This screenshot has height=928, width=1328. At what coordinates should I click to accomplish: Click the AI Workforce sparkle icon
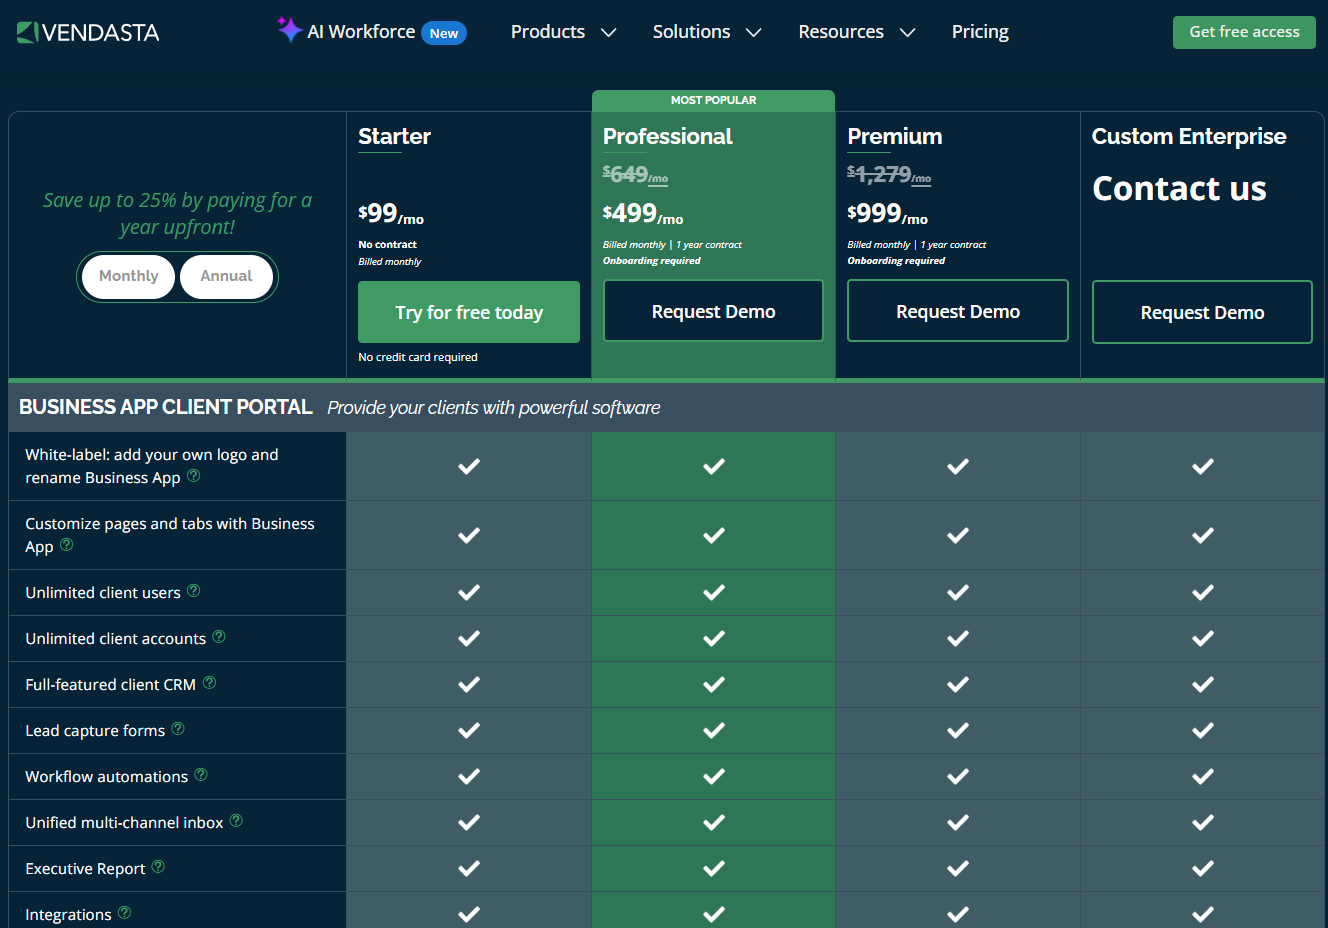click(289, 30)
